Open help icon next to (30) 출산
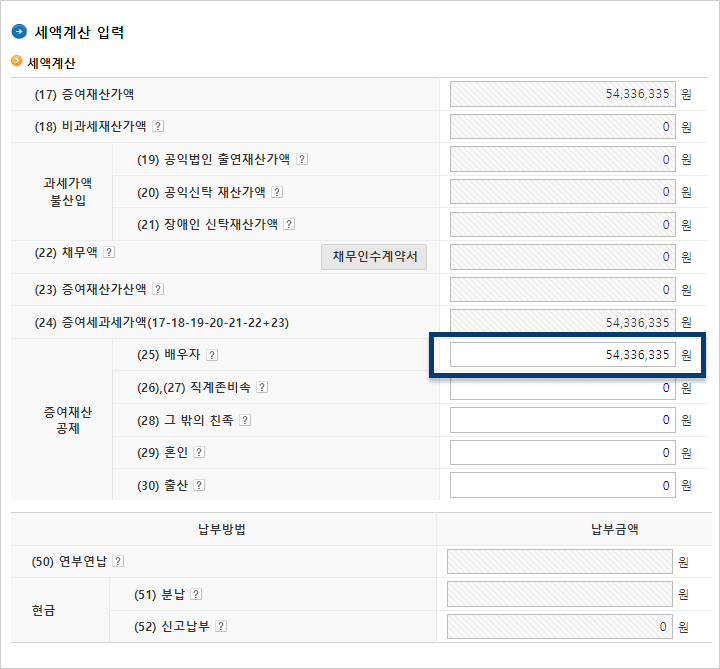 pyautogui.click(x=199, y=485)
